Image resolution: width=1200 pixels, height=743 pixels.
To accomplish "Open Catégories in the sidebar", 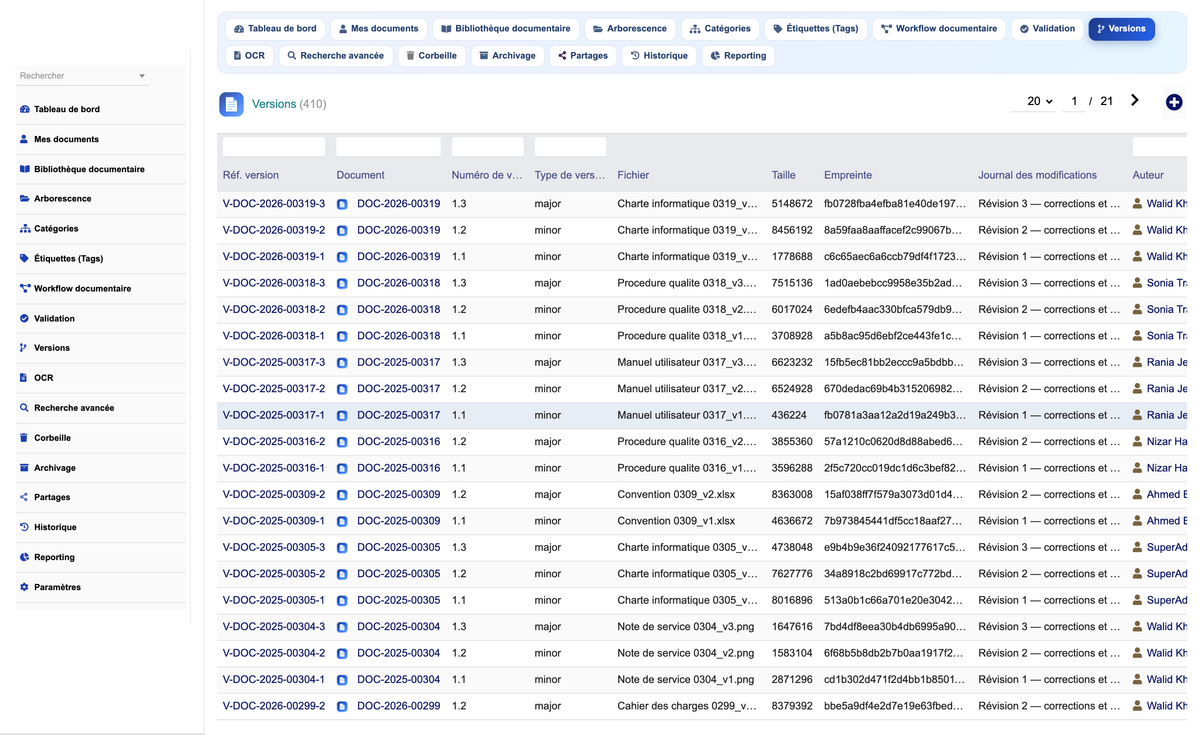I will [49, 229].
